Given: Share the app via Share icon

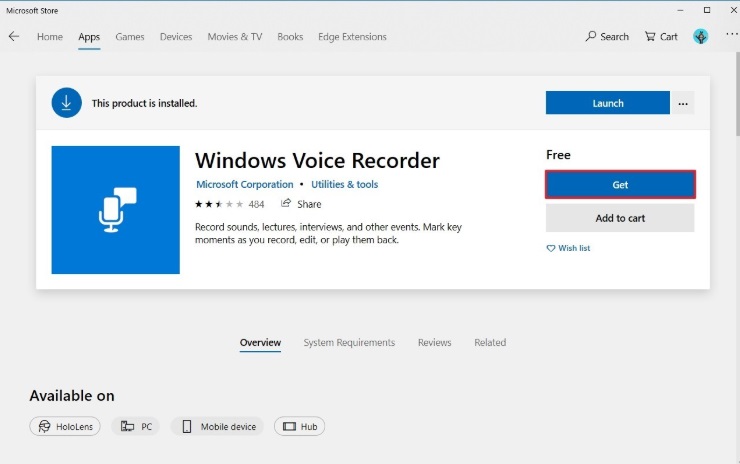Looking at the screenshot, I should [301, 204].
